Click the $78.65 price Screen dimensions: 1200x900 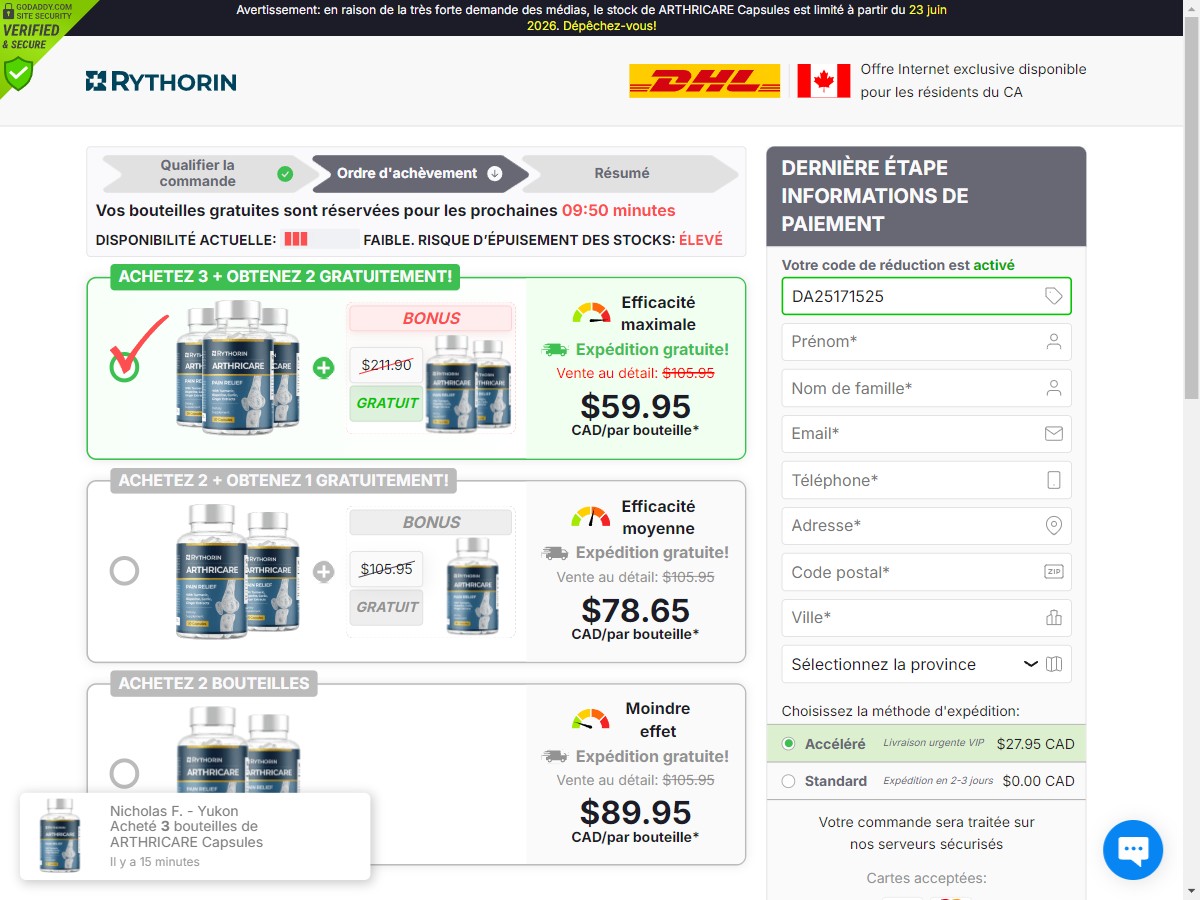pos(635,610)
